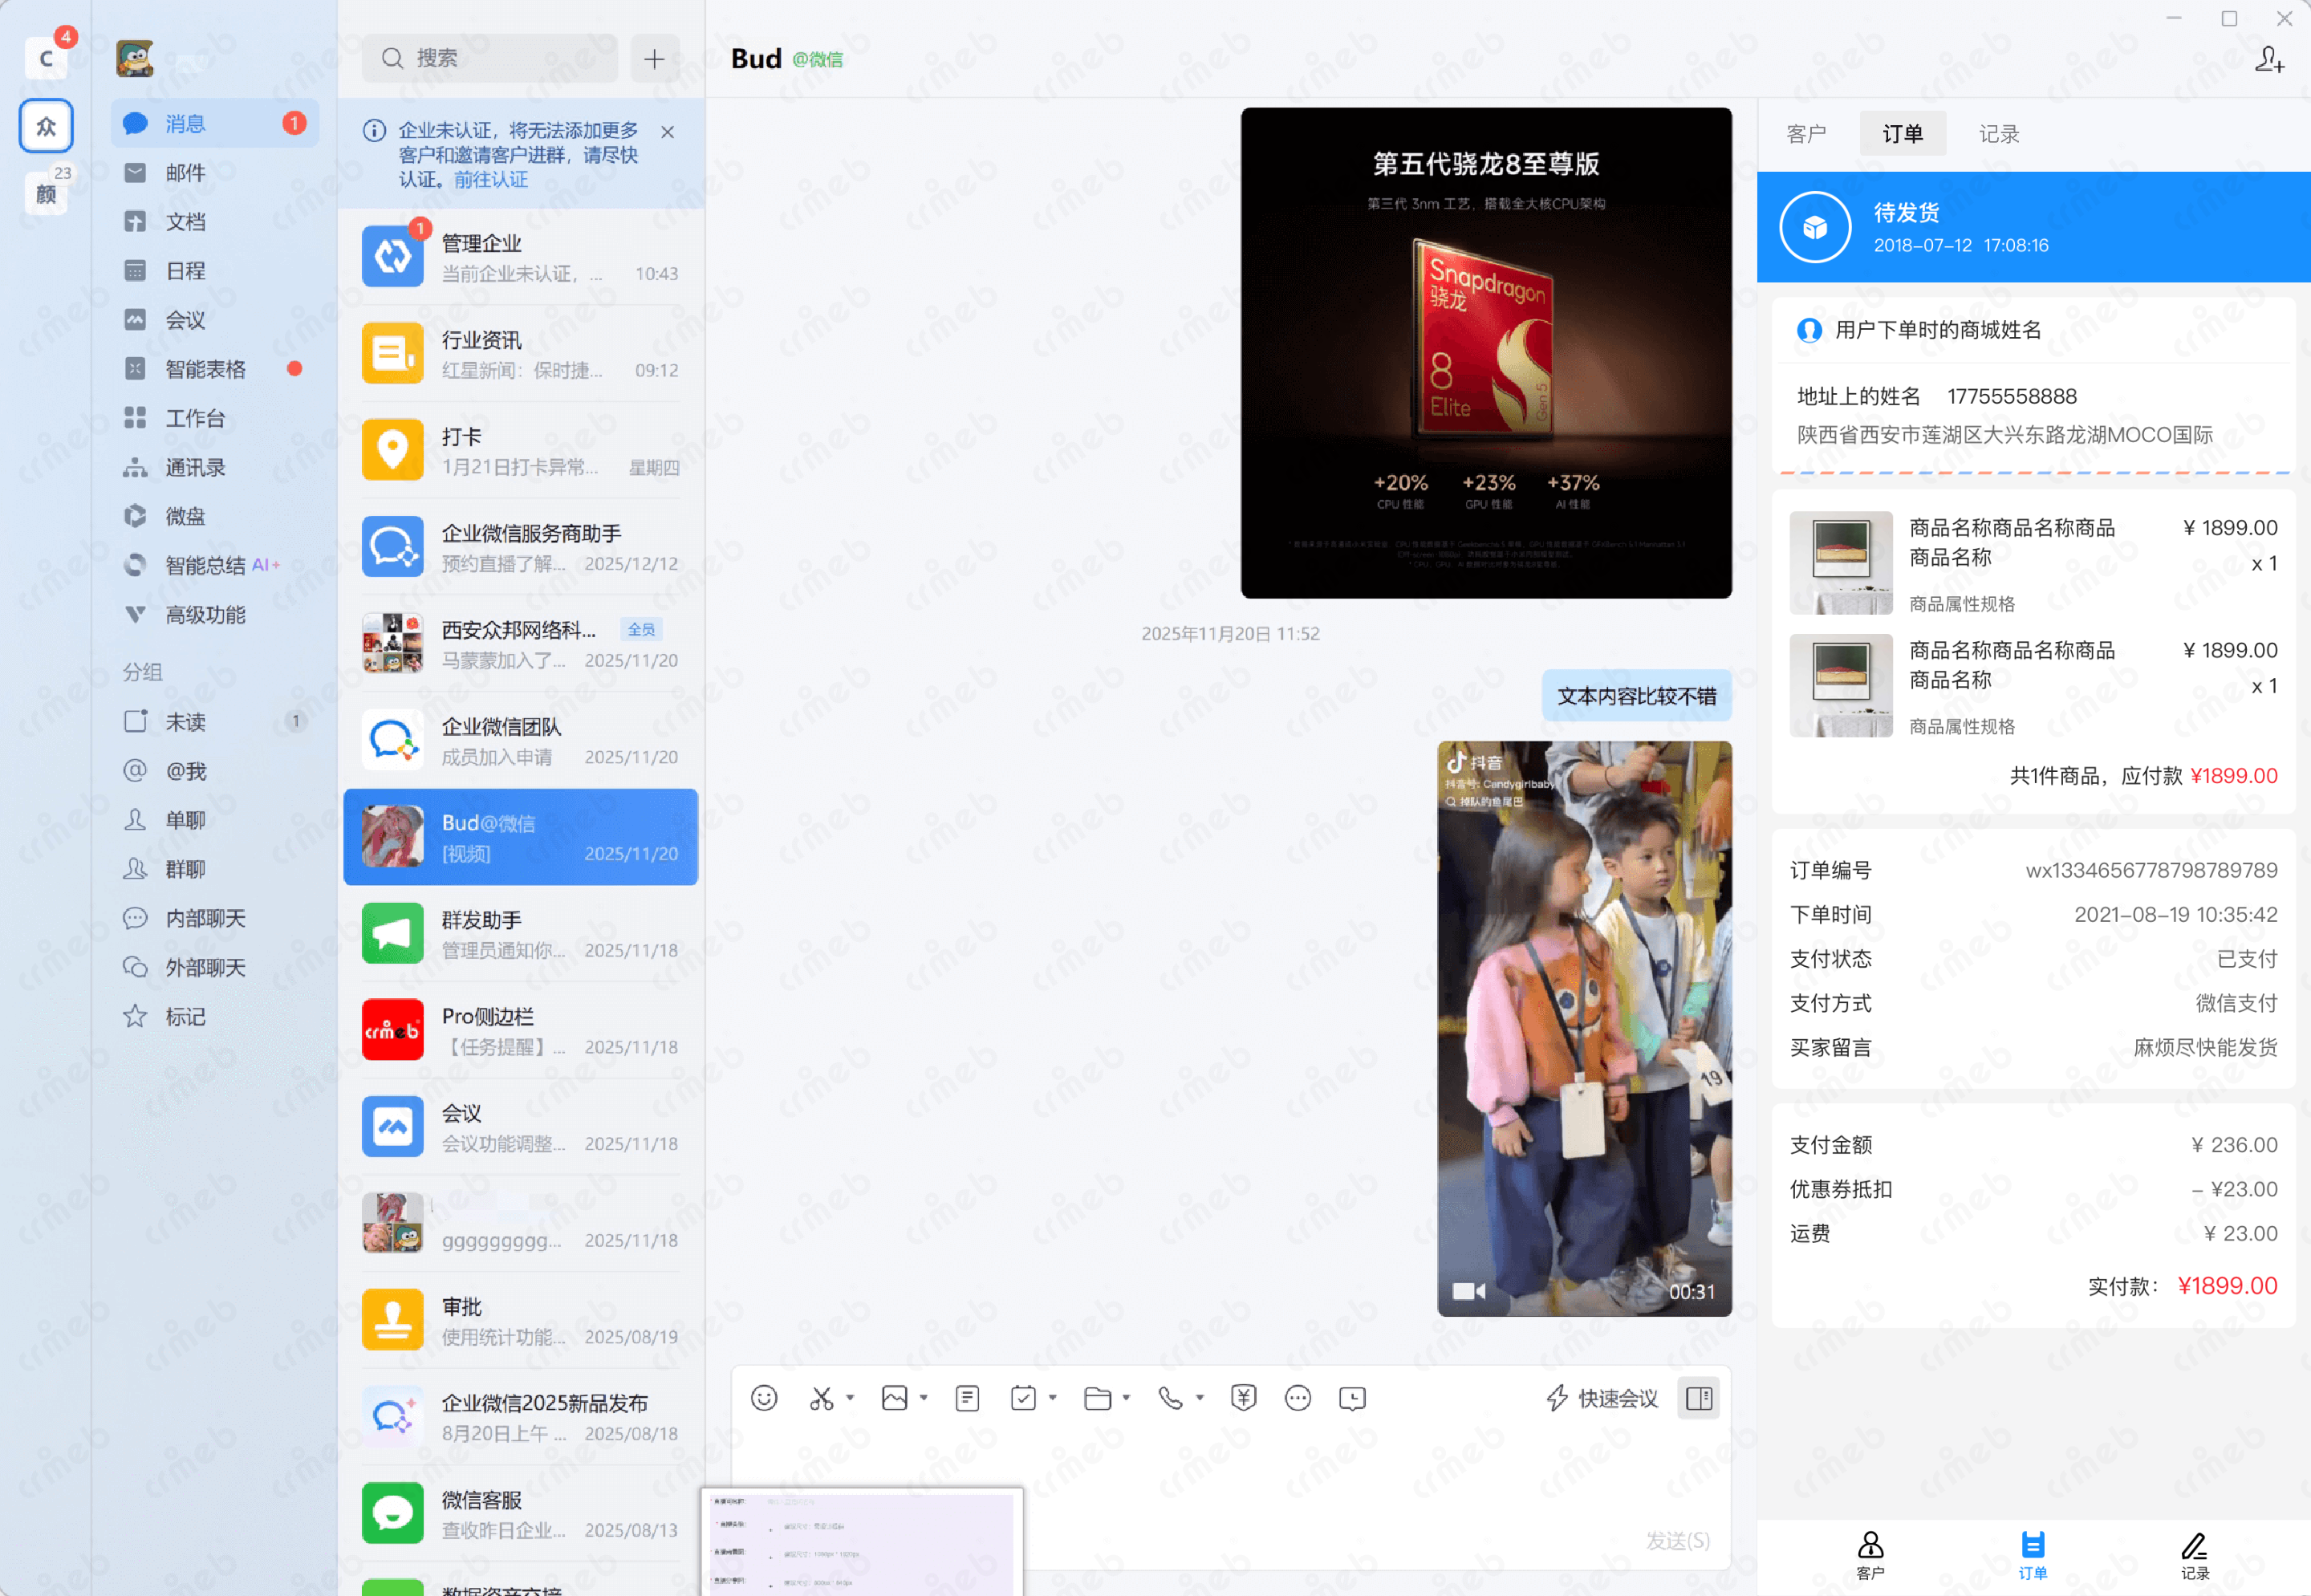Click the 前往认证 link
Screen dimensions: 2311x1596
pyautogui.click(x=490, y=180)
